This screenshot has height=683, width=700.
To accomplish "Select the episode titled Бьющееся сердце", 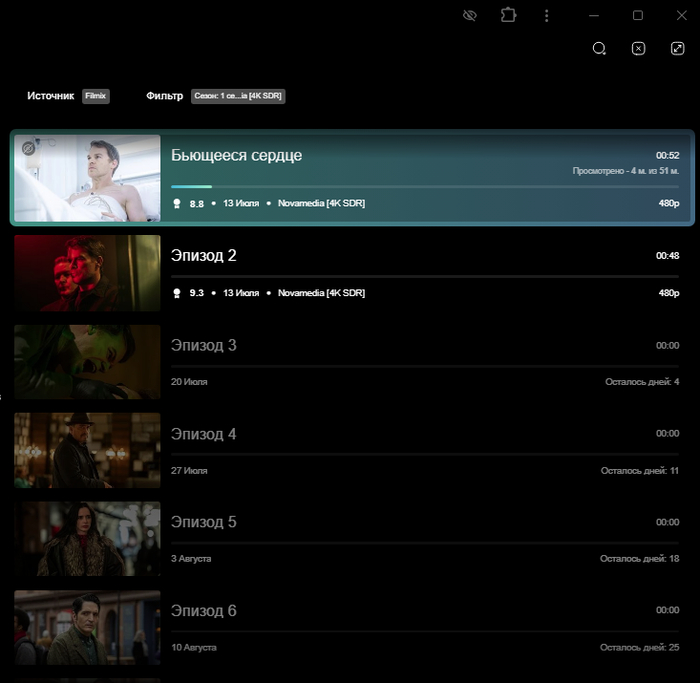I will pos(236,156).
